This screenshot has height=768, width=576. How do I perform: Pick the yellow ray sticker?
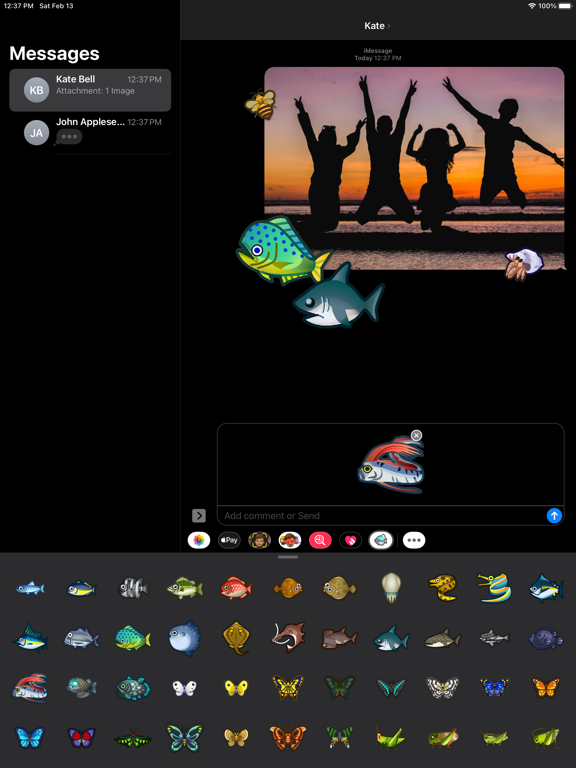(236, 638)
